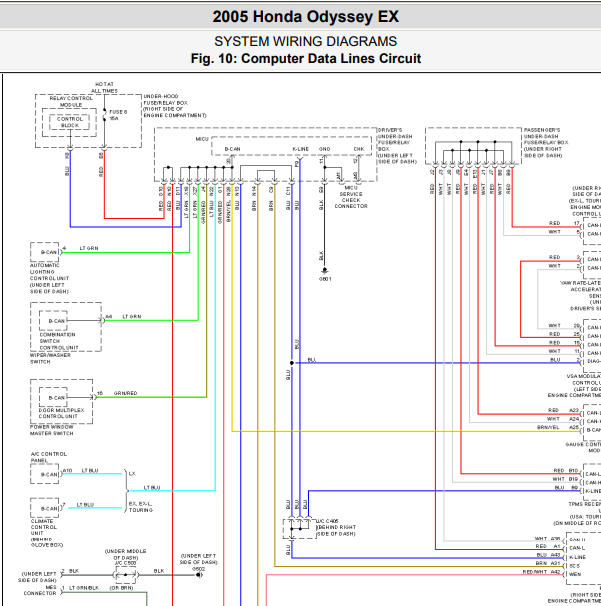
Task: Click the 'EX, EX-L, TOURING' trim label
Action: [141, 507]
